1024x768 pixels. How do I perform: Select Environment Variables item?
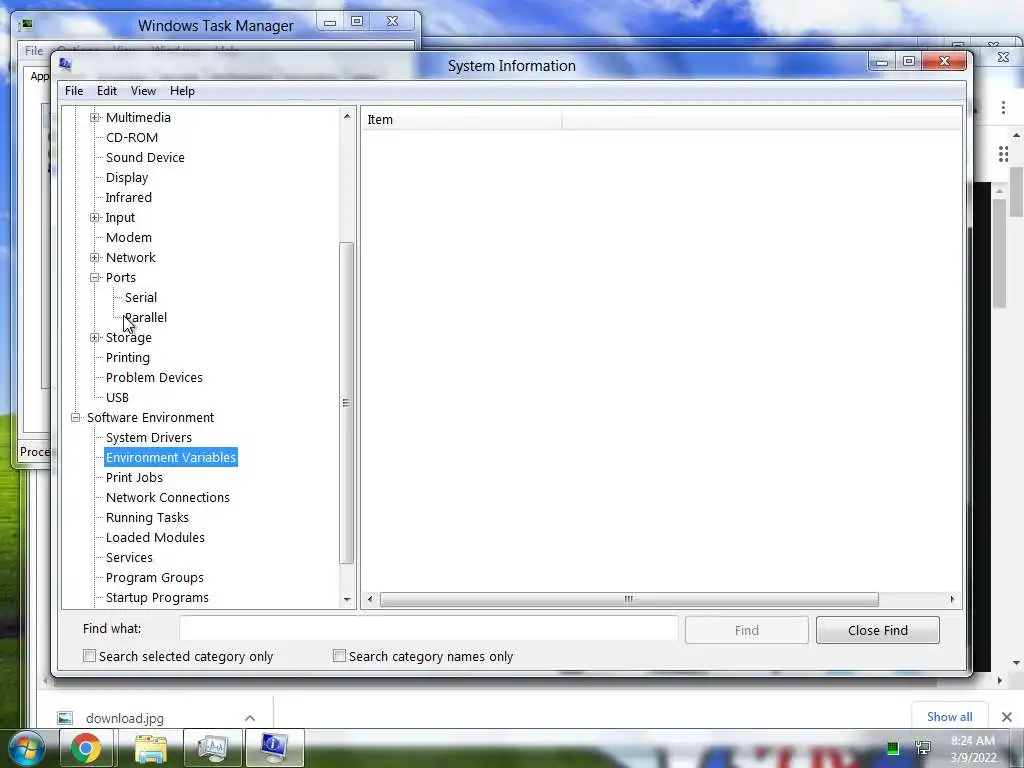[x=170, y=457]
